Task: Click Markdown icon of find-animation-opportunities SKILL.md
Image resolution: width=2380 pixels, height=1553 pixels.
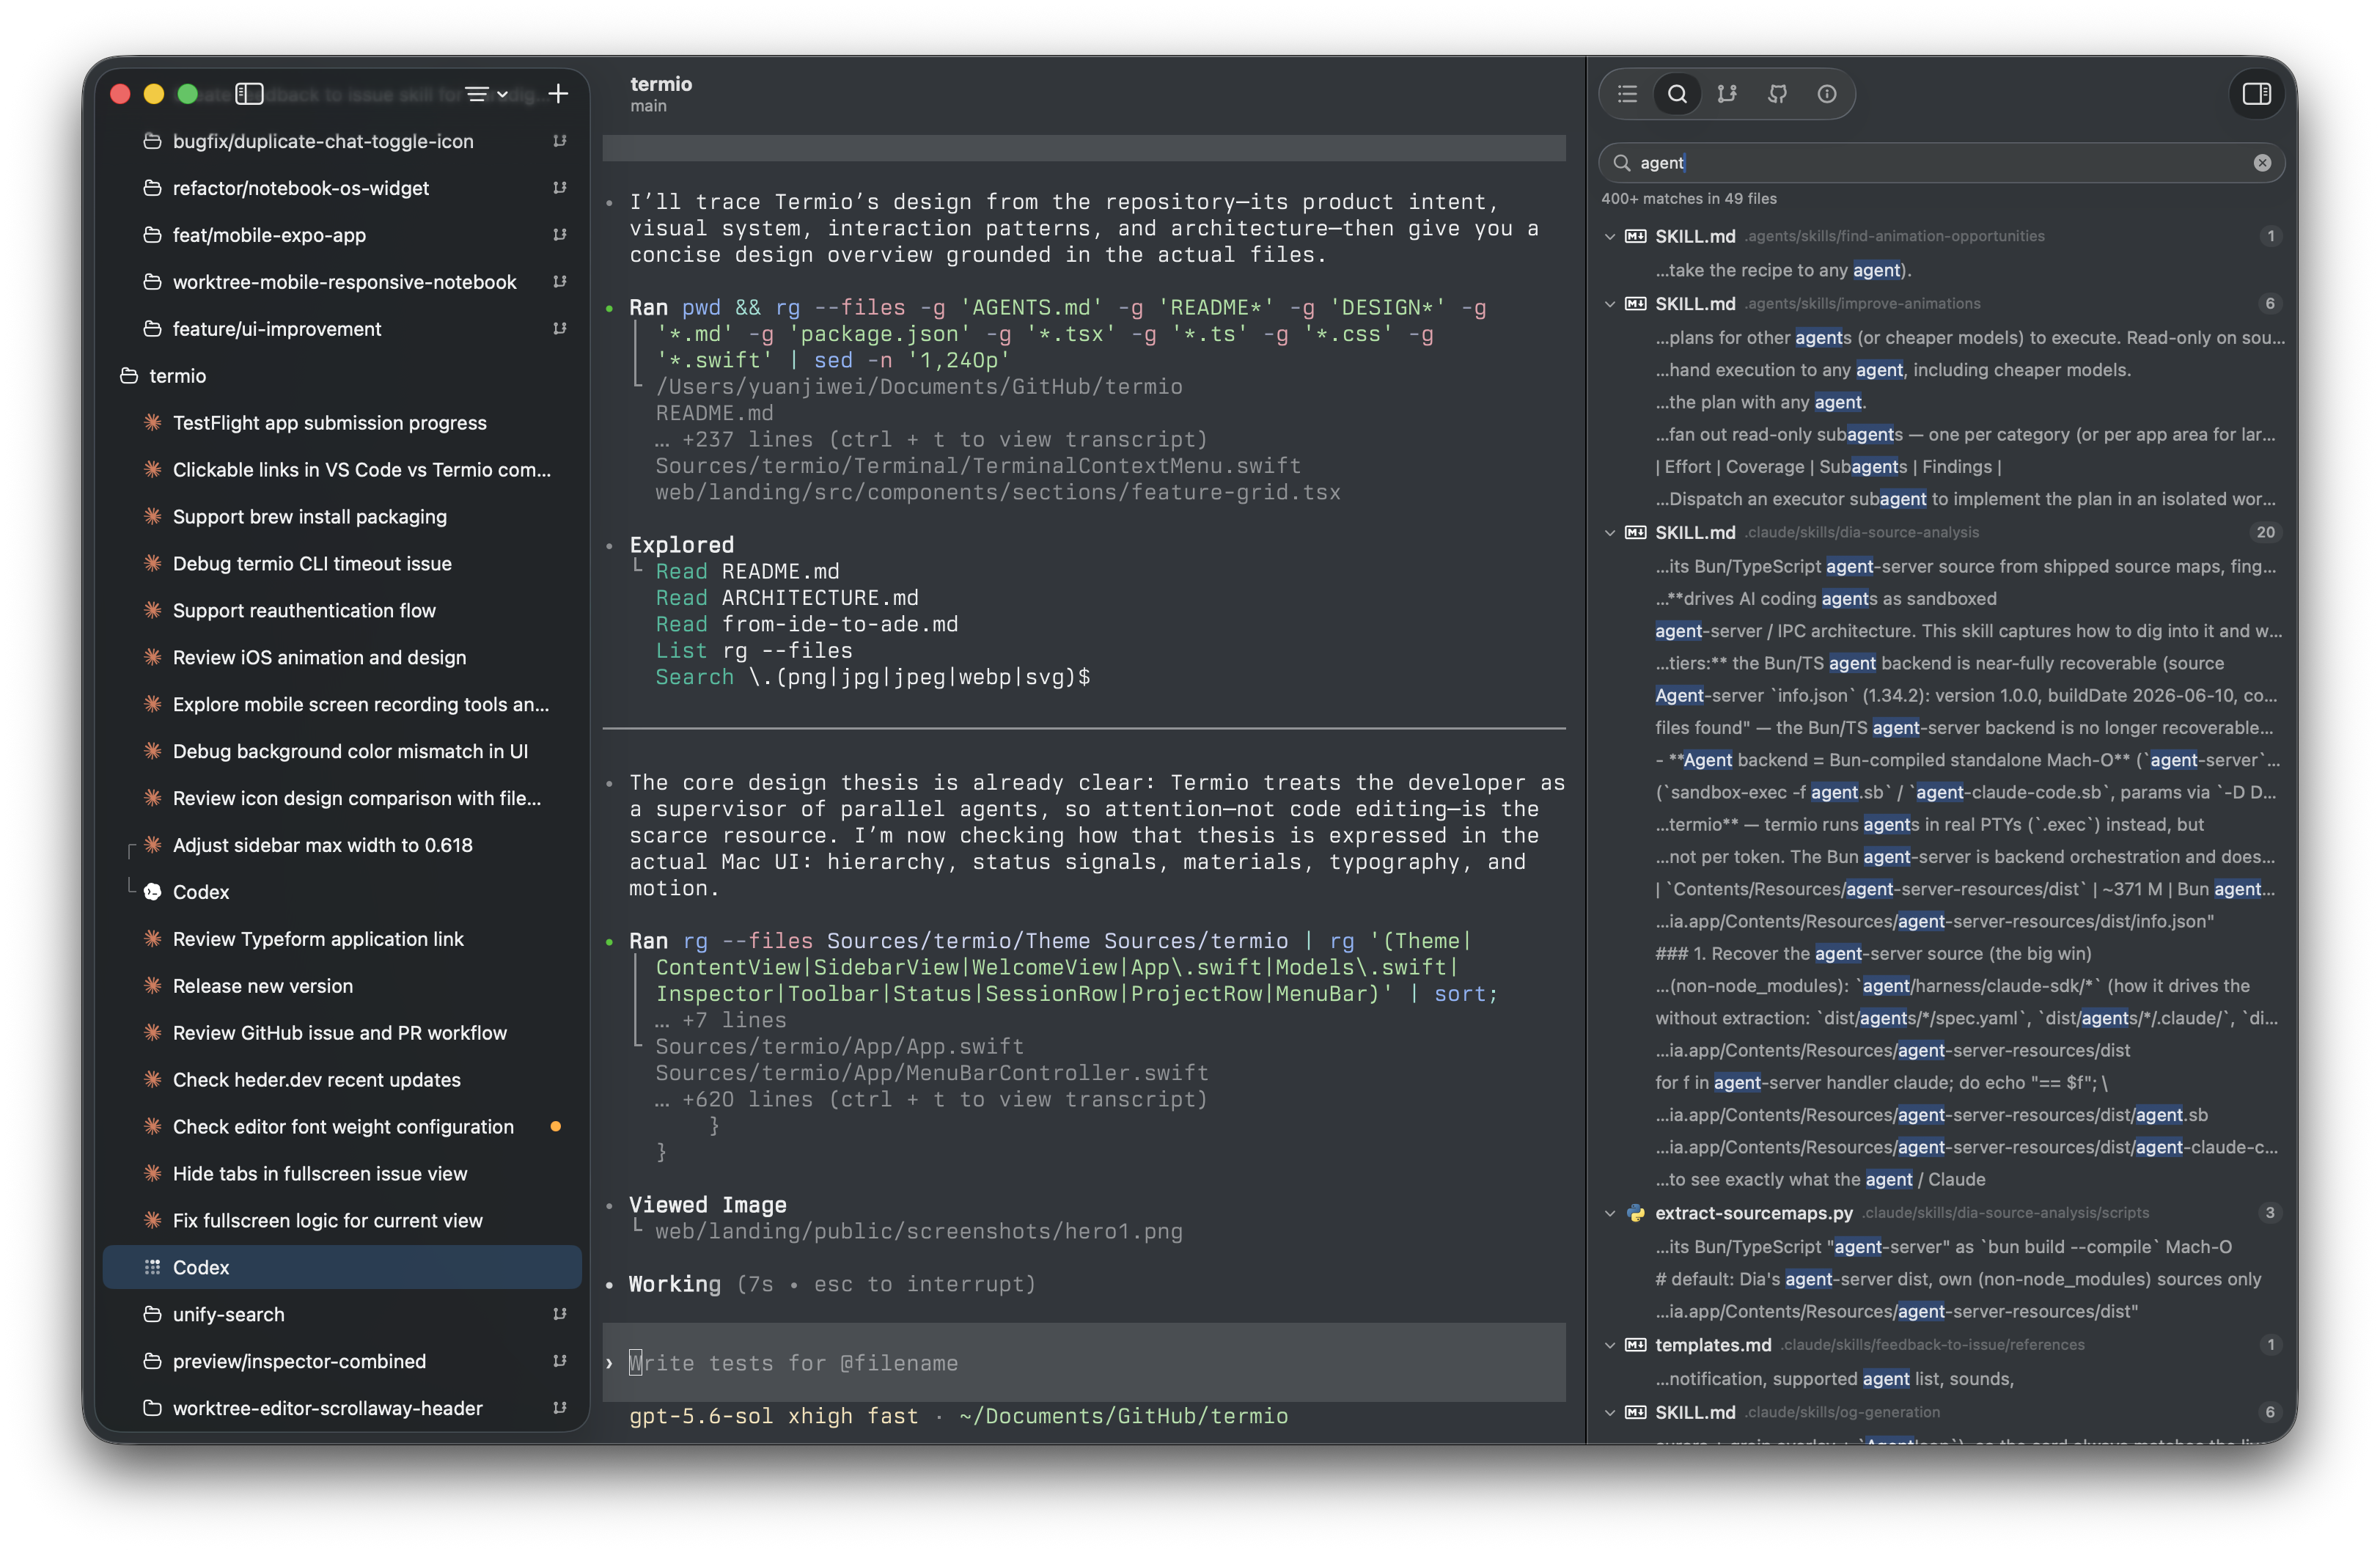Action: [1636, 237]
